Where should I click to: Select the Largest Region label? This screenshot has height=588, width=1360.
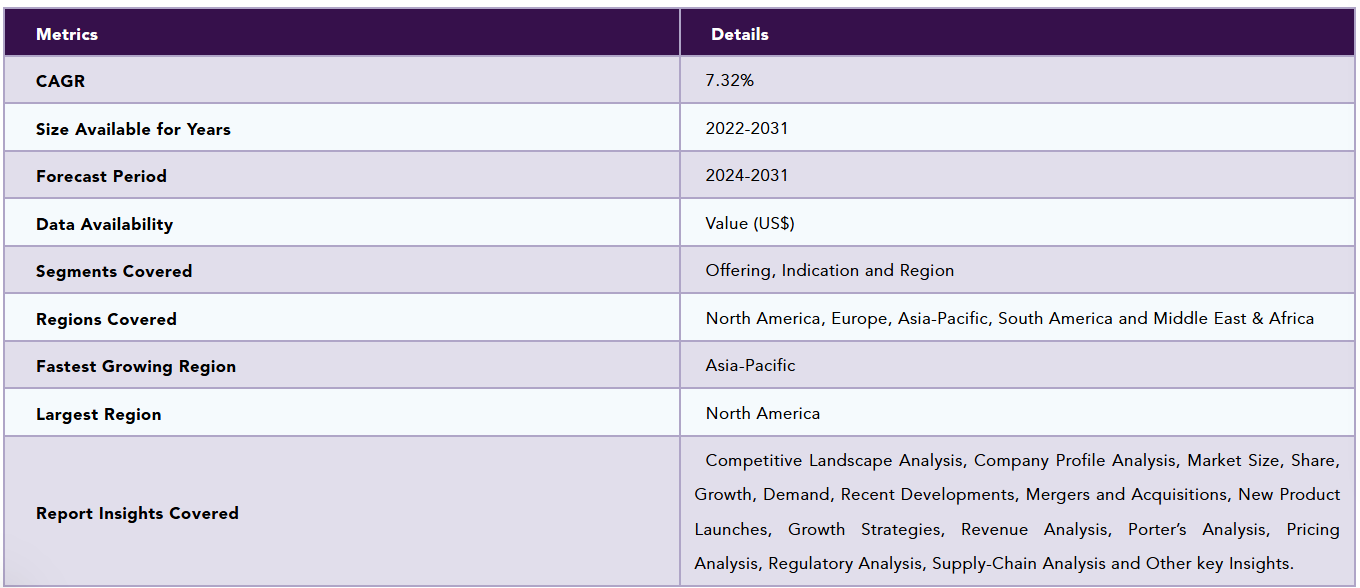pos(98,414)
